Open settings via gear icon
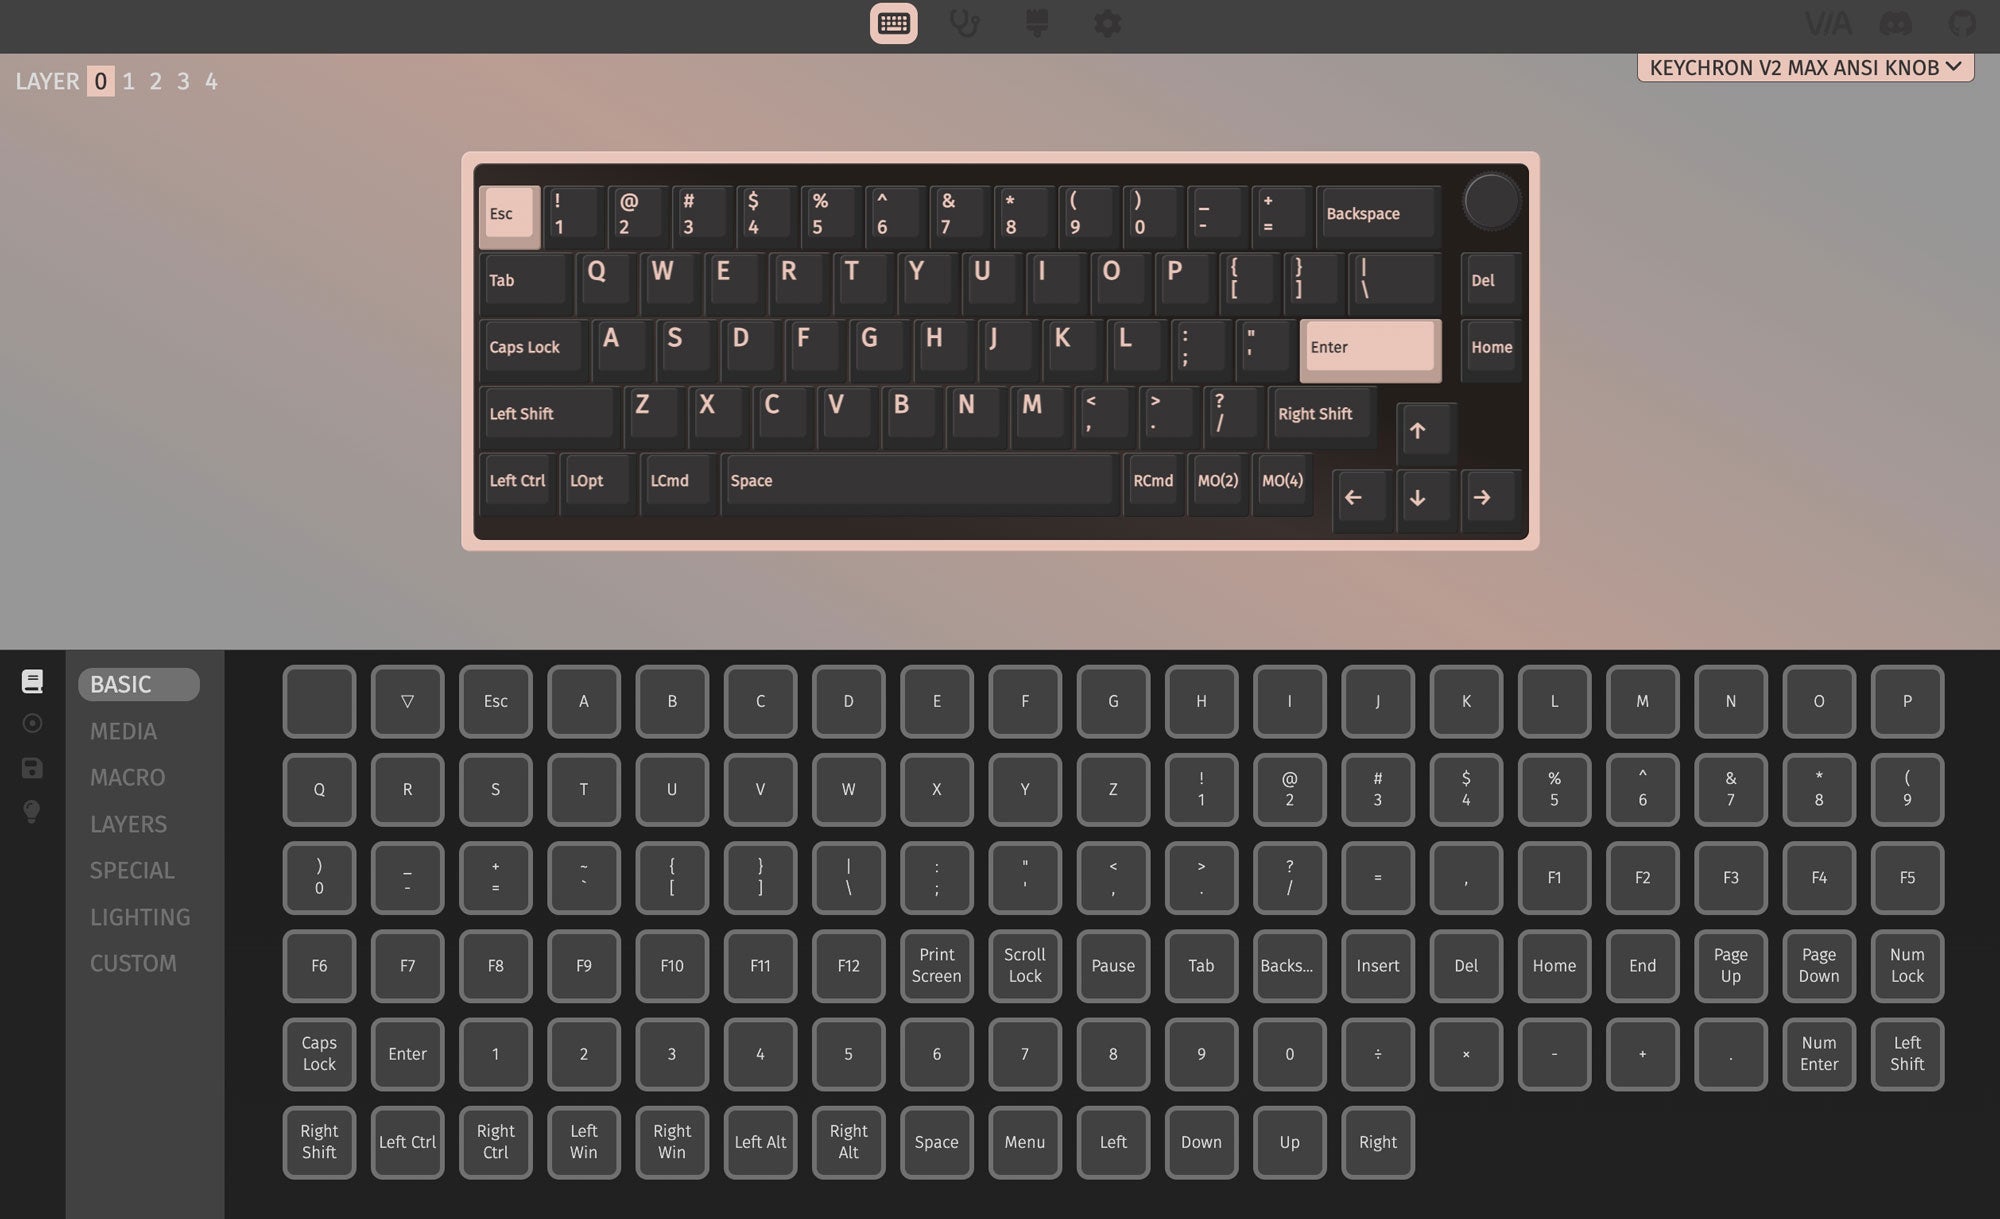This screenshot has width=2000, height=1219. pyautogui.click(x=1107, y=21)
